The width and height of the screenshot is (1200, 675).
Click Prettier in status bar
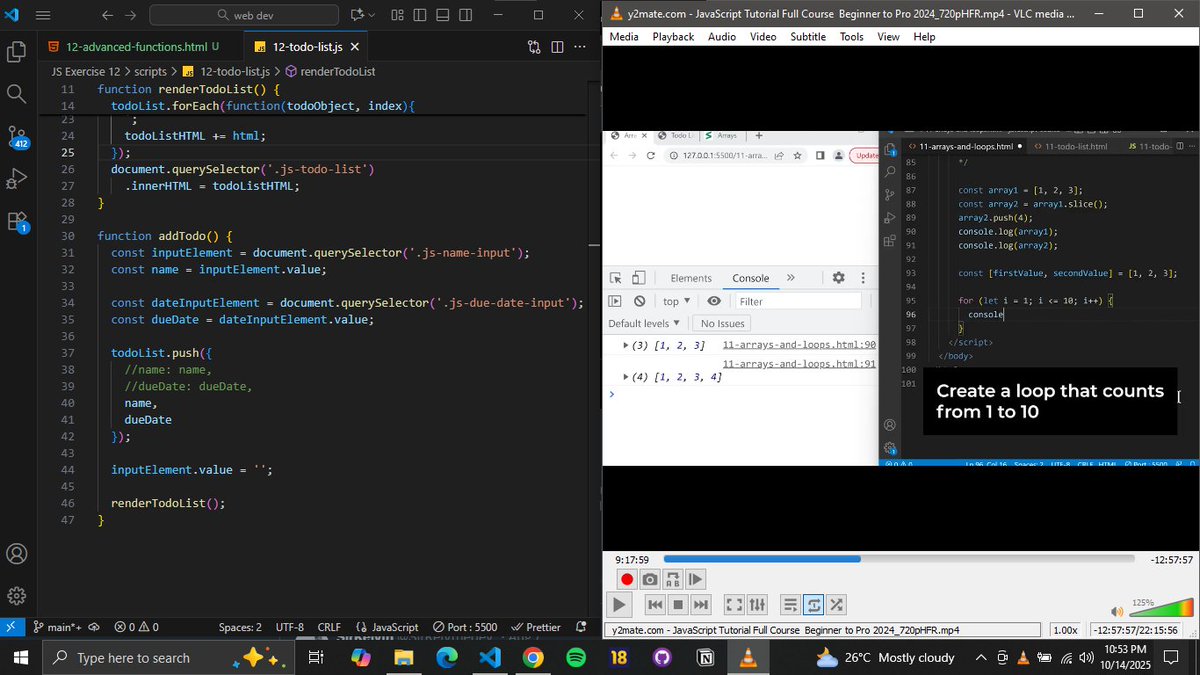click(536, 627)
